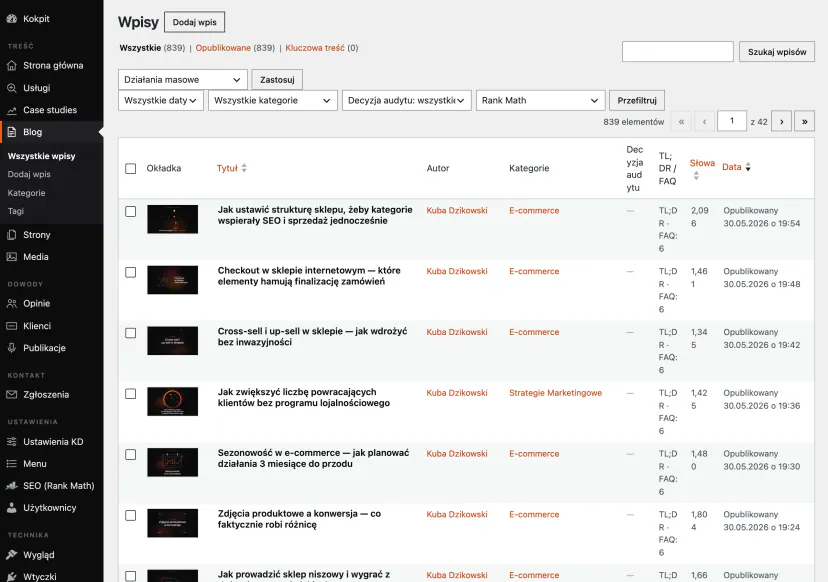Open Opinie via its people icon
The width and height of the screenshot is (828, 582).
tap(12, 303)
